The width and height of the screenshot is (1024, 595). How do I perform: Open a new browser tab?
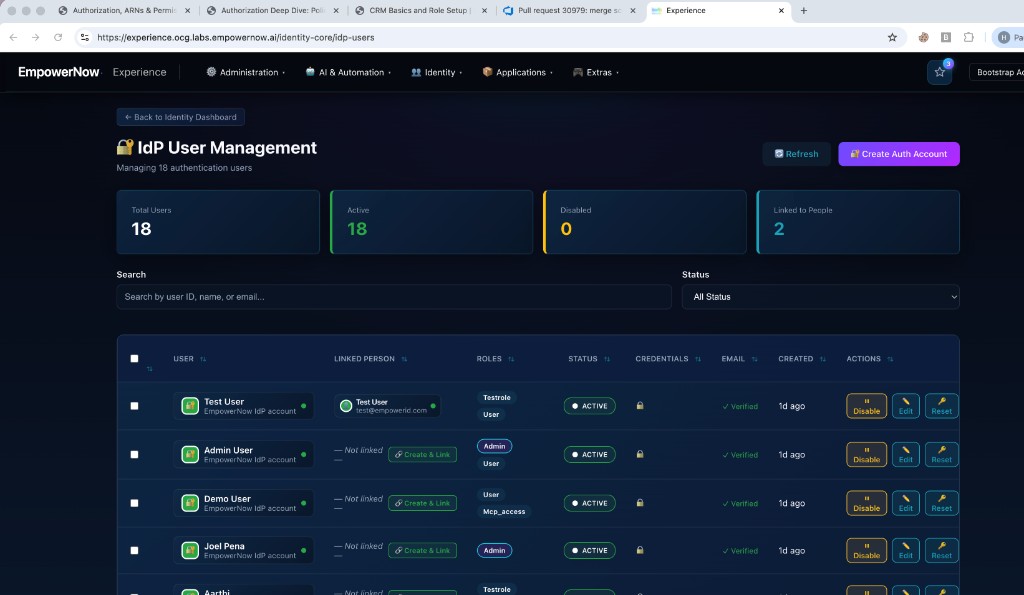pos(804,10)
